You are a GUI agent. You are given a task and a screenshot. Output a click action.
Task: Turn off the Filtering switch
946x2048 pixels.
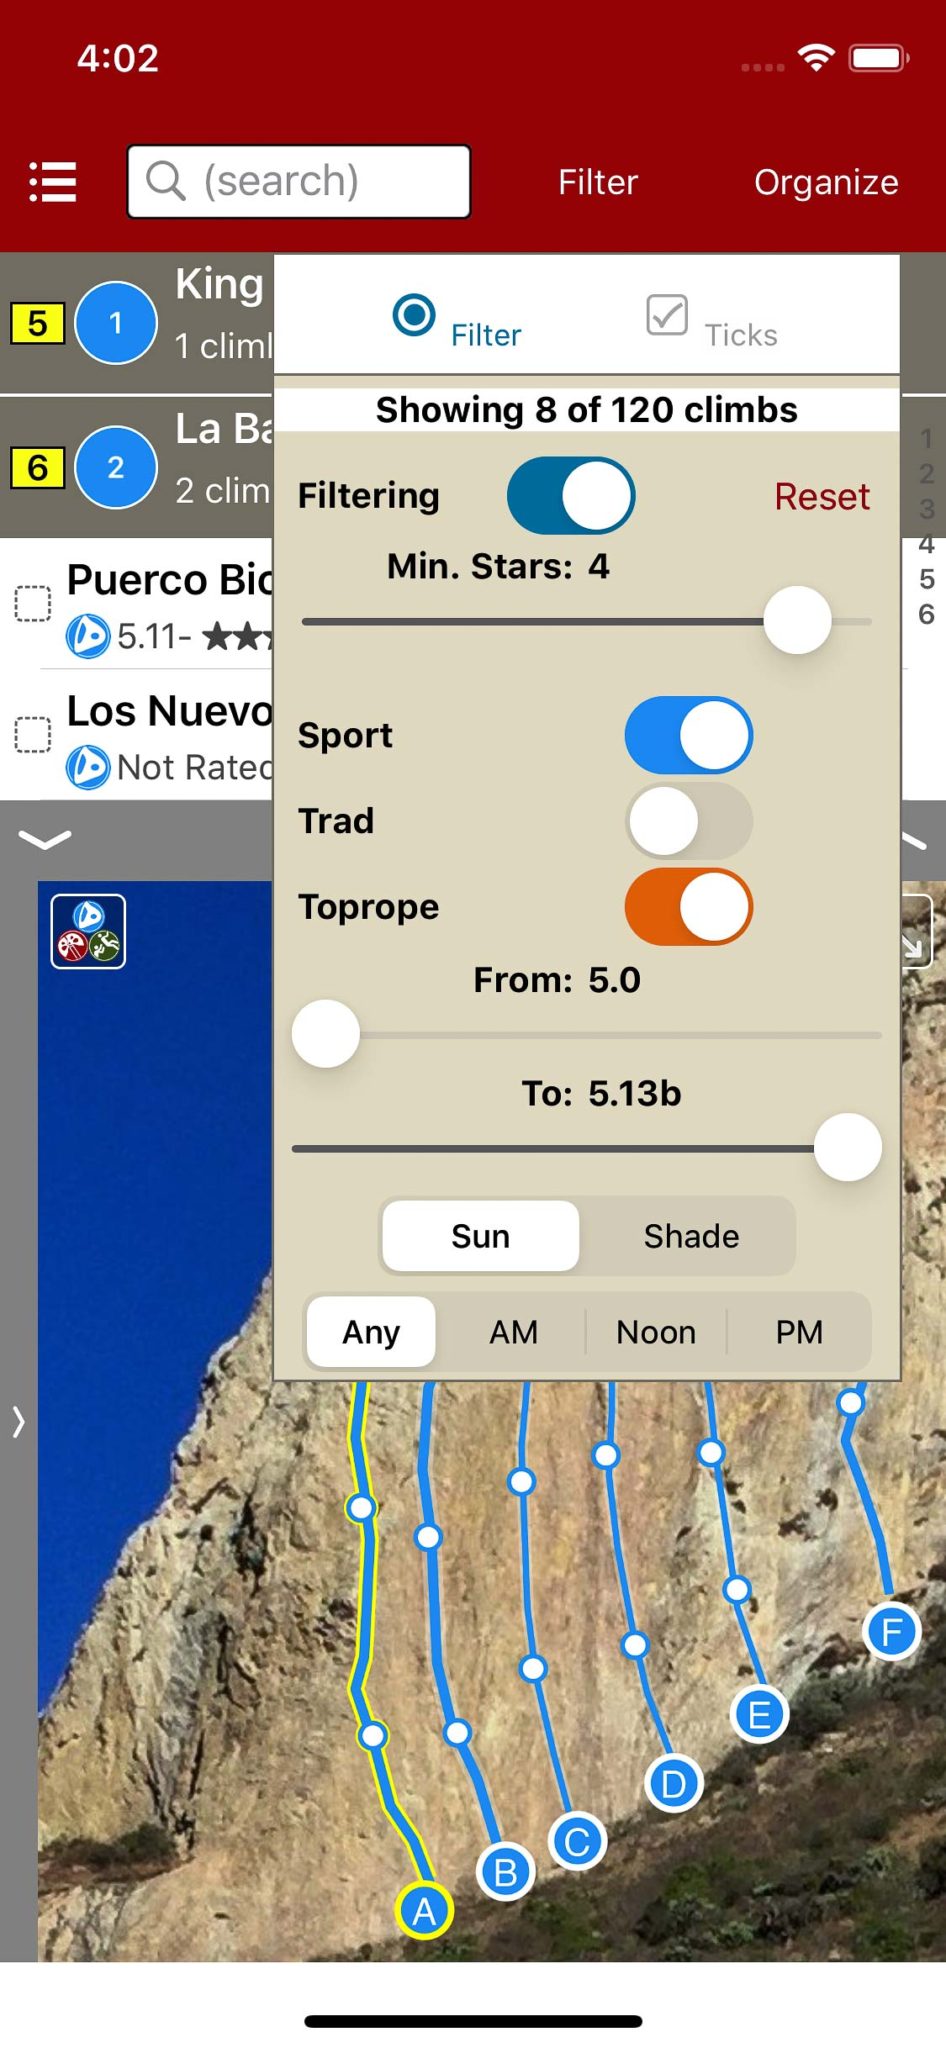point(570,496)
